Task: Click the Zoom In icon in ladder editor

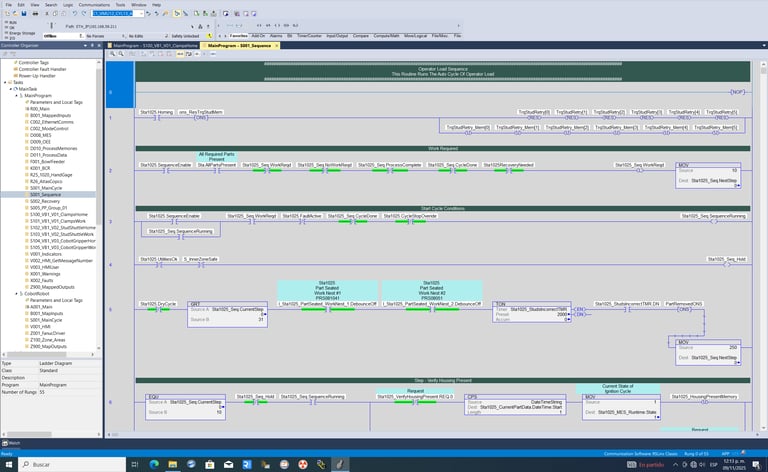Action: click(x=112, y=54)
